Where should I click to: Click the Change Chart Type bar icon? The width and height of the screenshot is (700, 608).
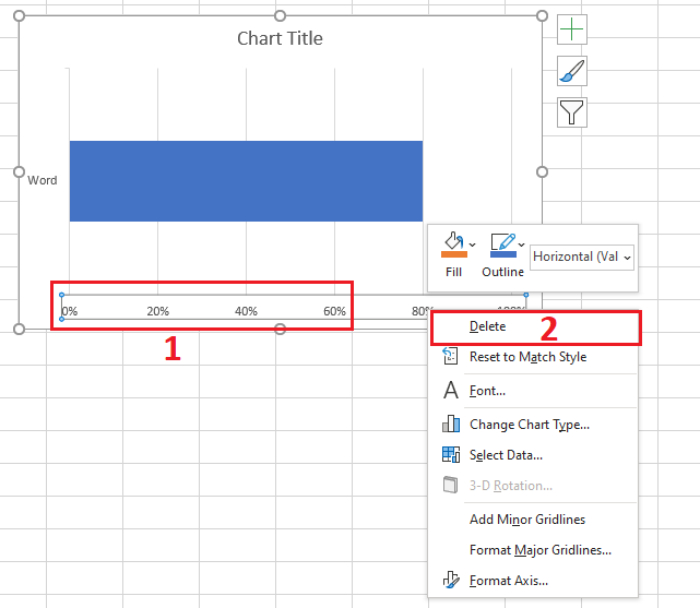[451, 424]
